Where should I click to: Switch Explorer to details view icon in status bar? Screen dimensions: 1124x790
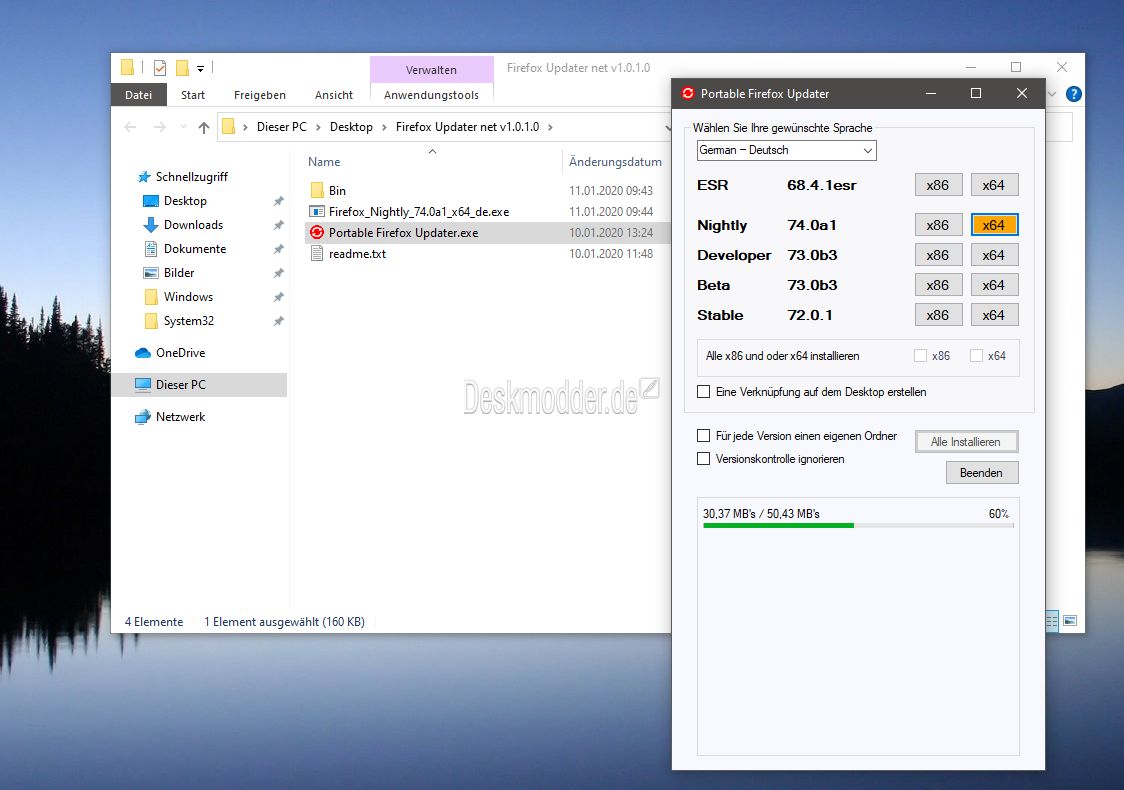tap(1052, 621)
